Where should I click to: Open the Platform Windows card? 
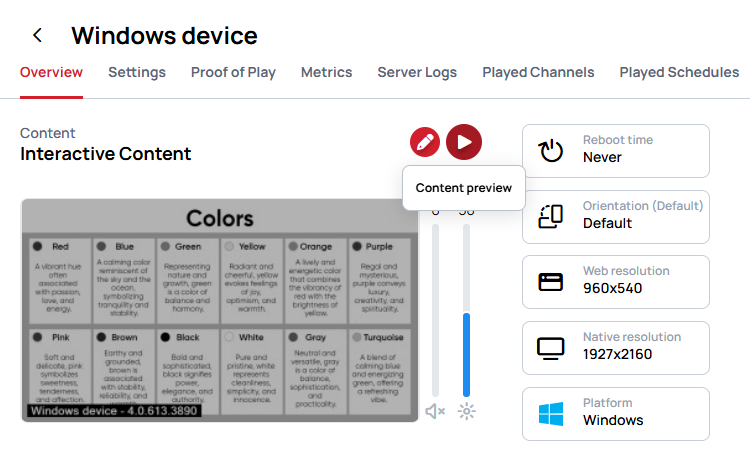click(616, 414)
